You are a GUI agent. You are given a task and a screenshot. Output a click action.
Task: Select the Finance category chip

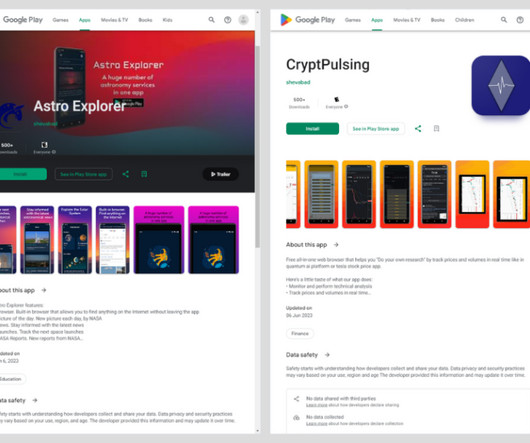coord(300,334)
